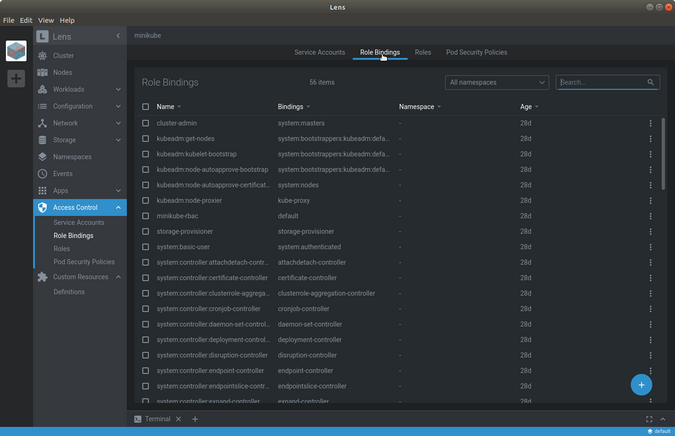
Task: Add a new cluster with plus icon
Action: click(x=16, y=78)
